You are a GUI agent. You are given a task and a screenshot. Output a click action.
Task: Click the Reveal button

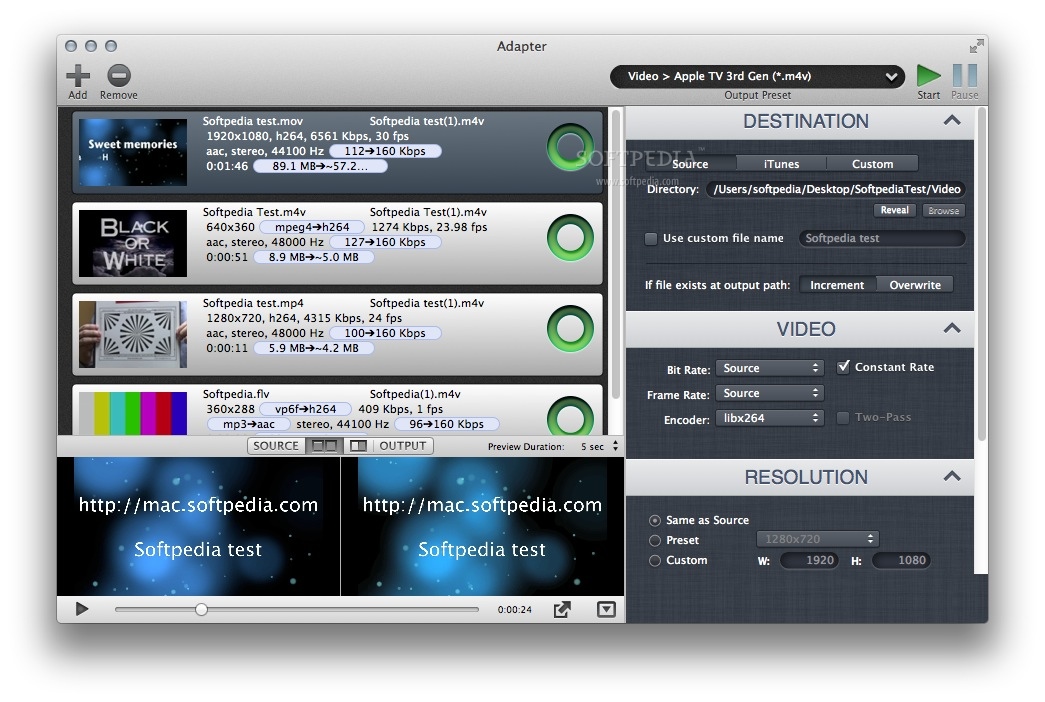point(894,210)
